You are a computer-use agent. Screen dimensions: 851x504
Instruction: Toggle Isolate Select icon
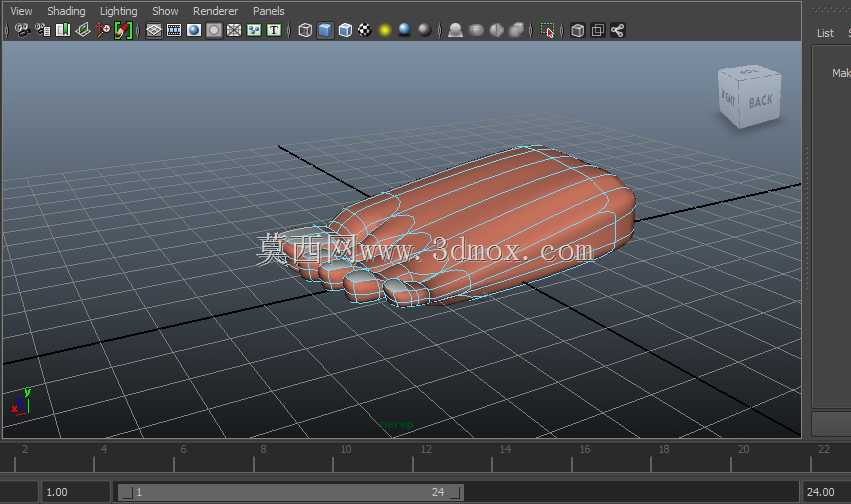click(x=548, y=30)
